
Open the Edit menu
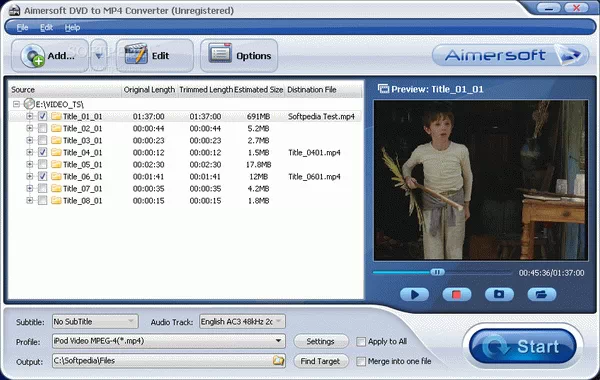tap(46, 28)
